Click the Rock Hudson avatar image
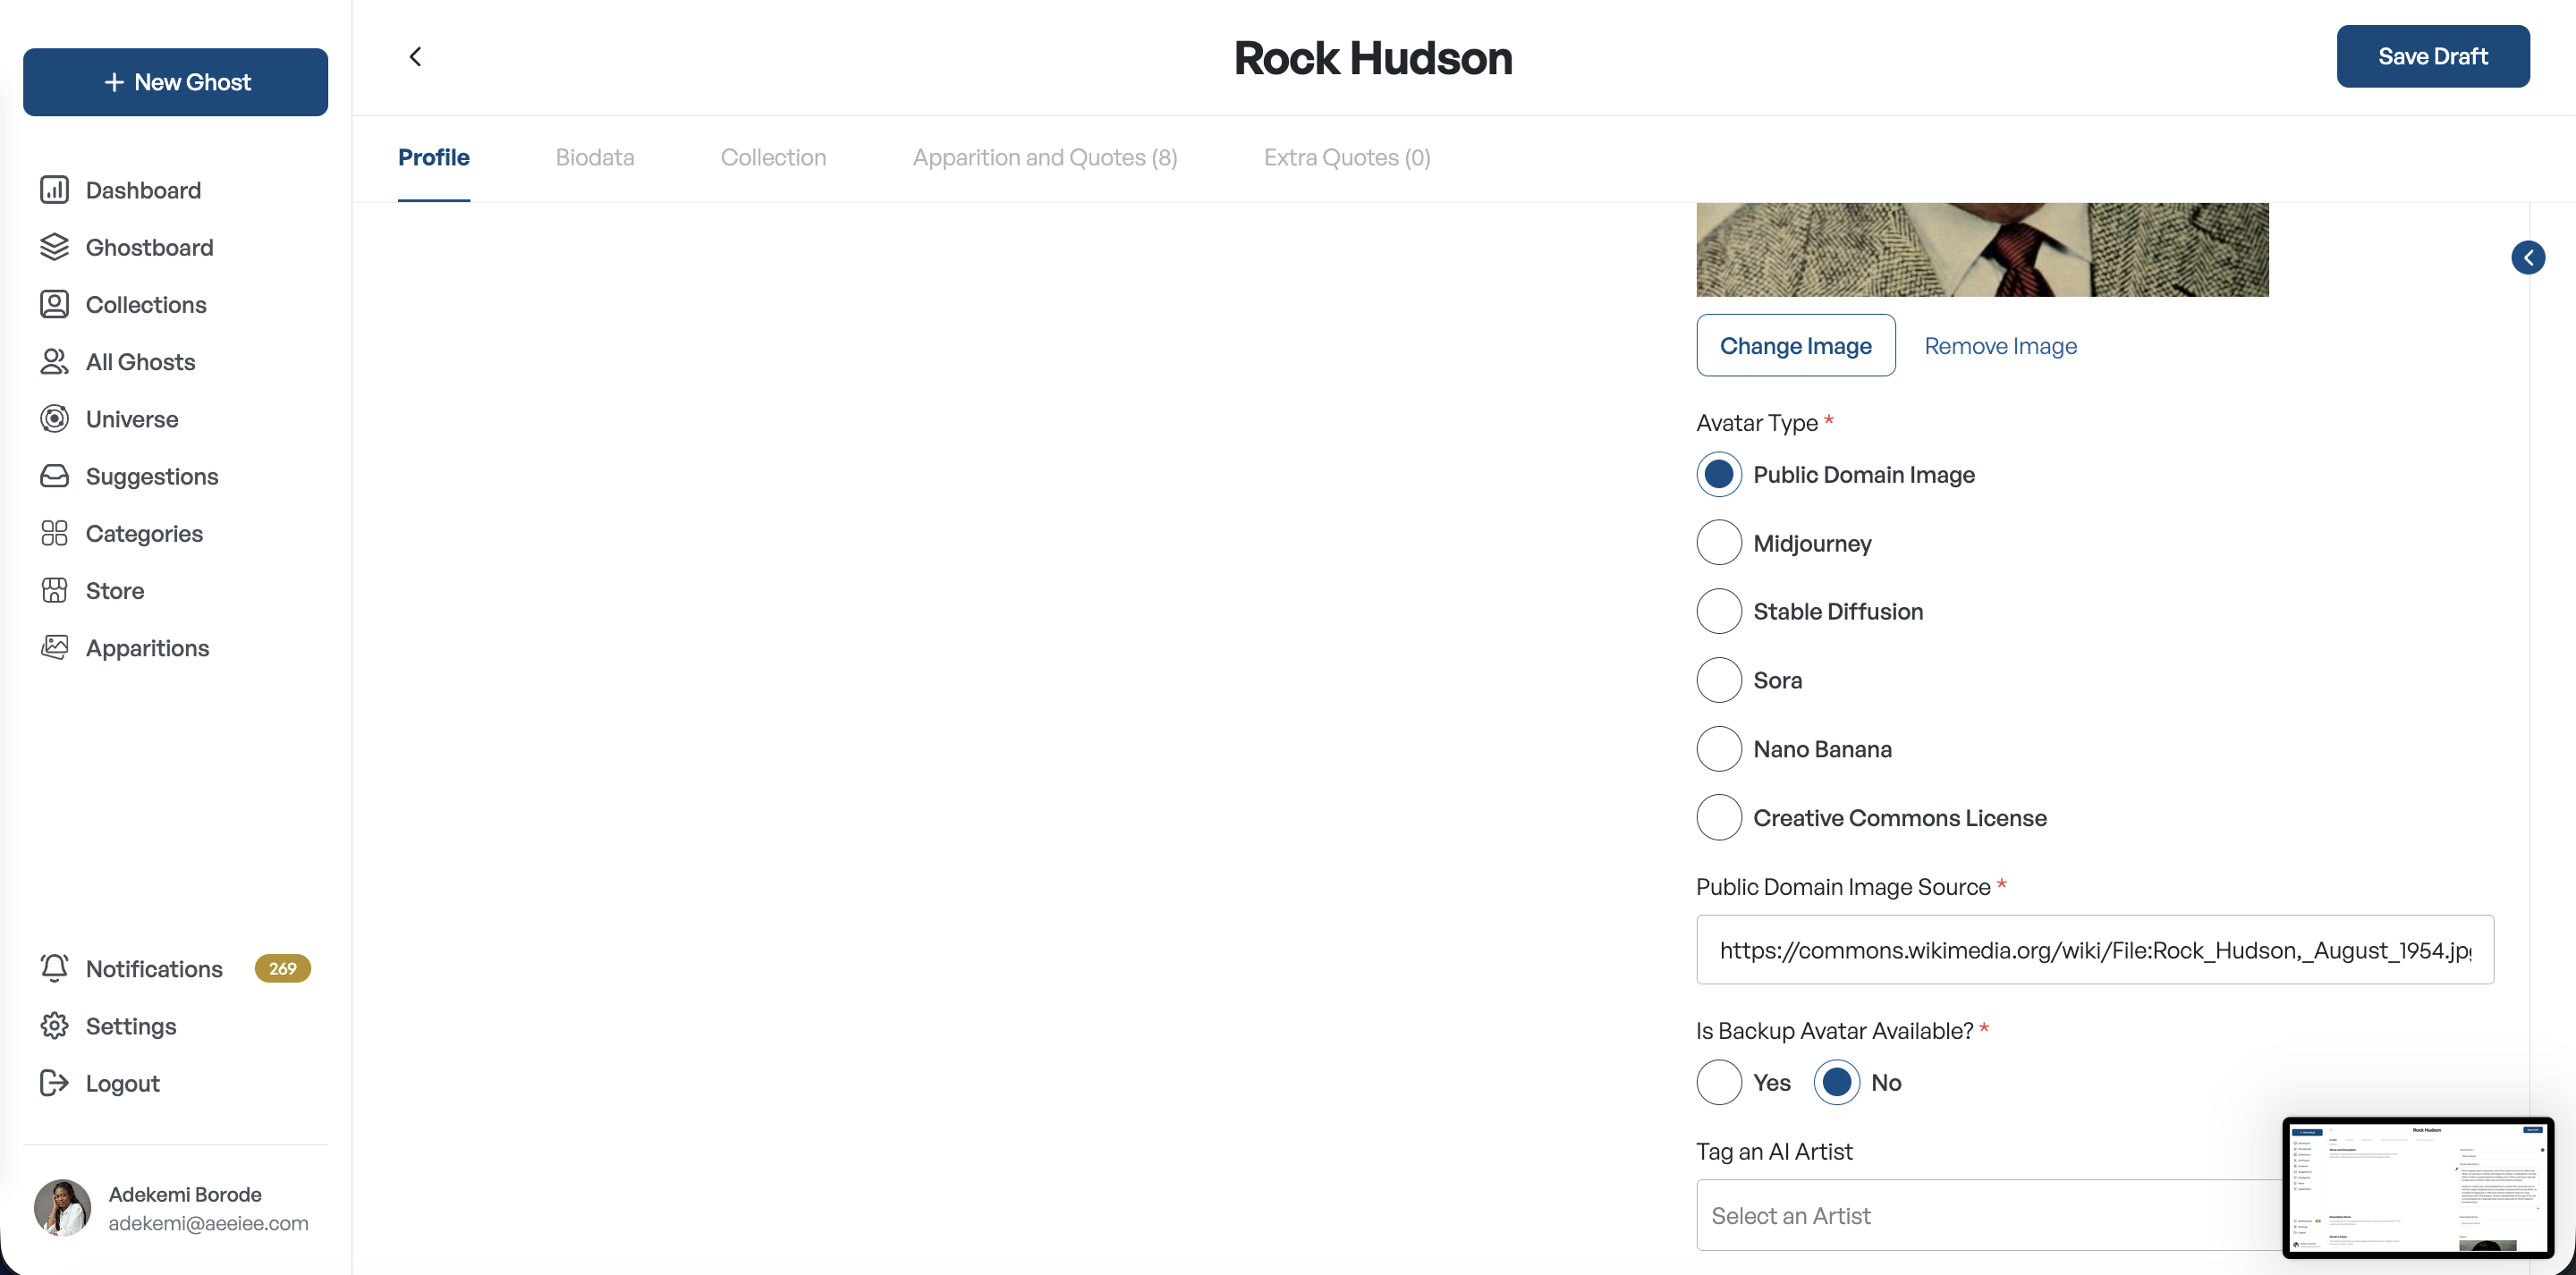The image size is (2576, 1275). 1982,250
